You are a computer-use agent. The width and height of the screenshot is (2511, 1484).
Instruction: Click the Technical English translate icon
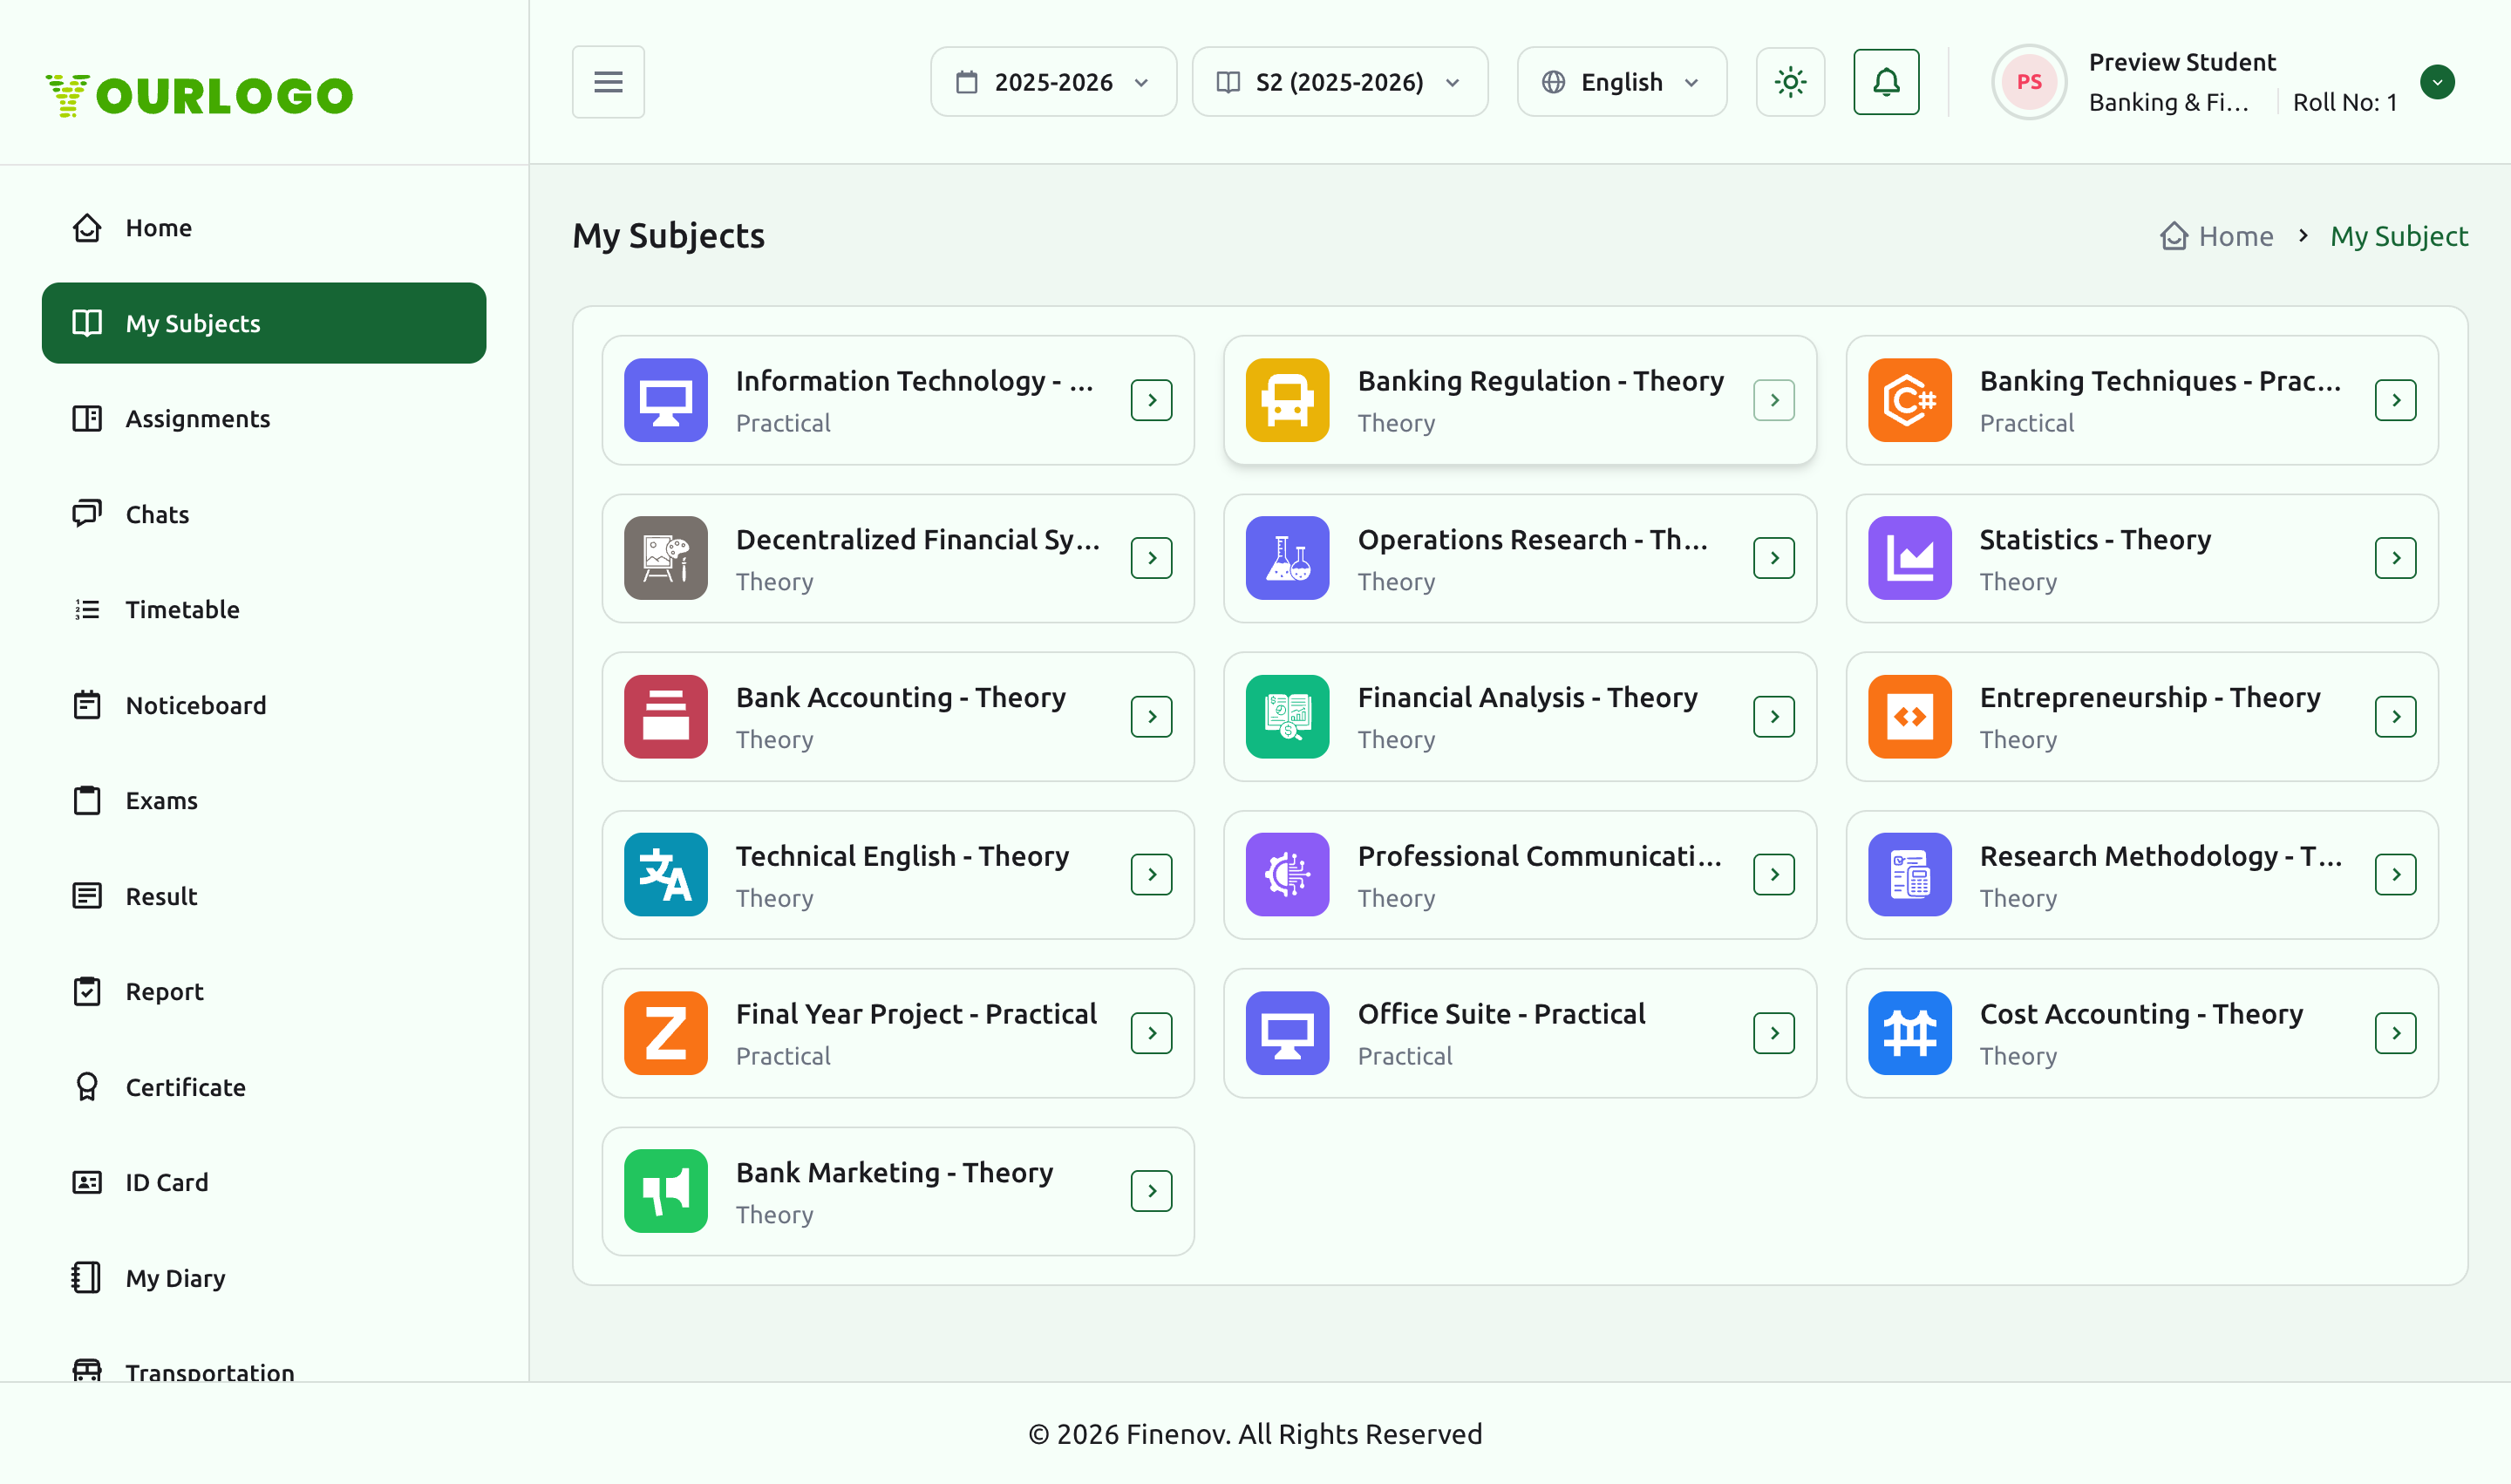(x=665, y=874)
